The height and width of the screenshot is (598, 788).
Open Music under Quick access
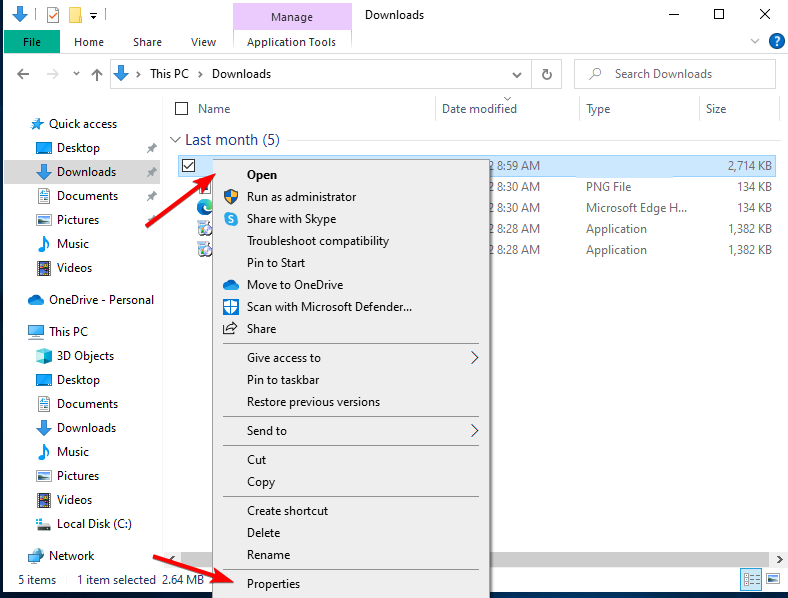[73, 244]
